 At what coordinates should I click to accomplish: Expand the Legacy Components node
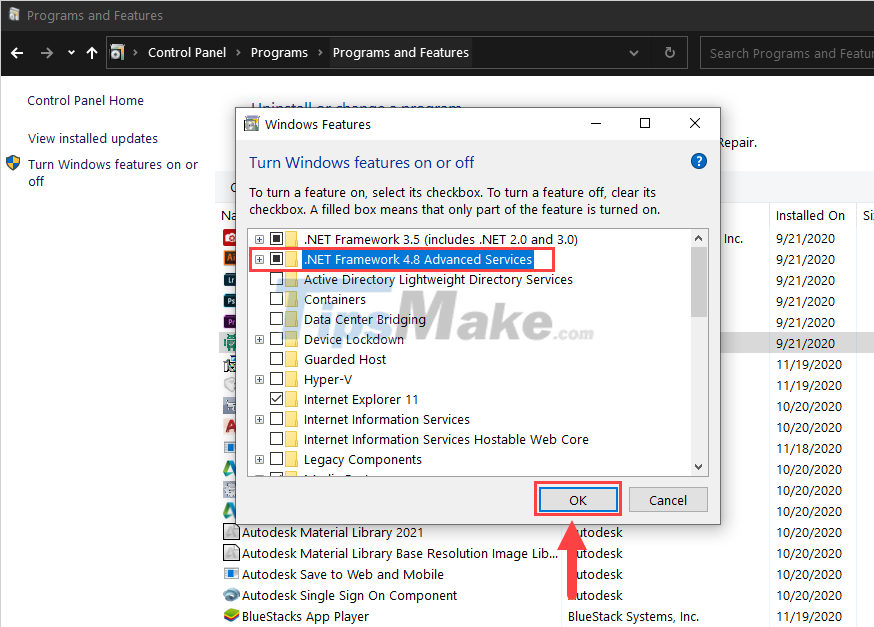[259, 459]
